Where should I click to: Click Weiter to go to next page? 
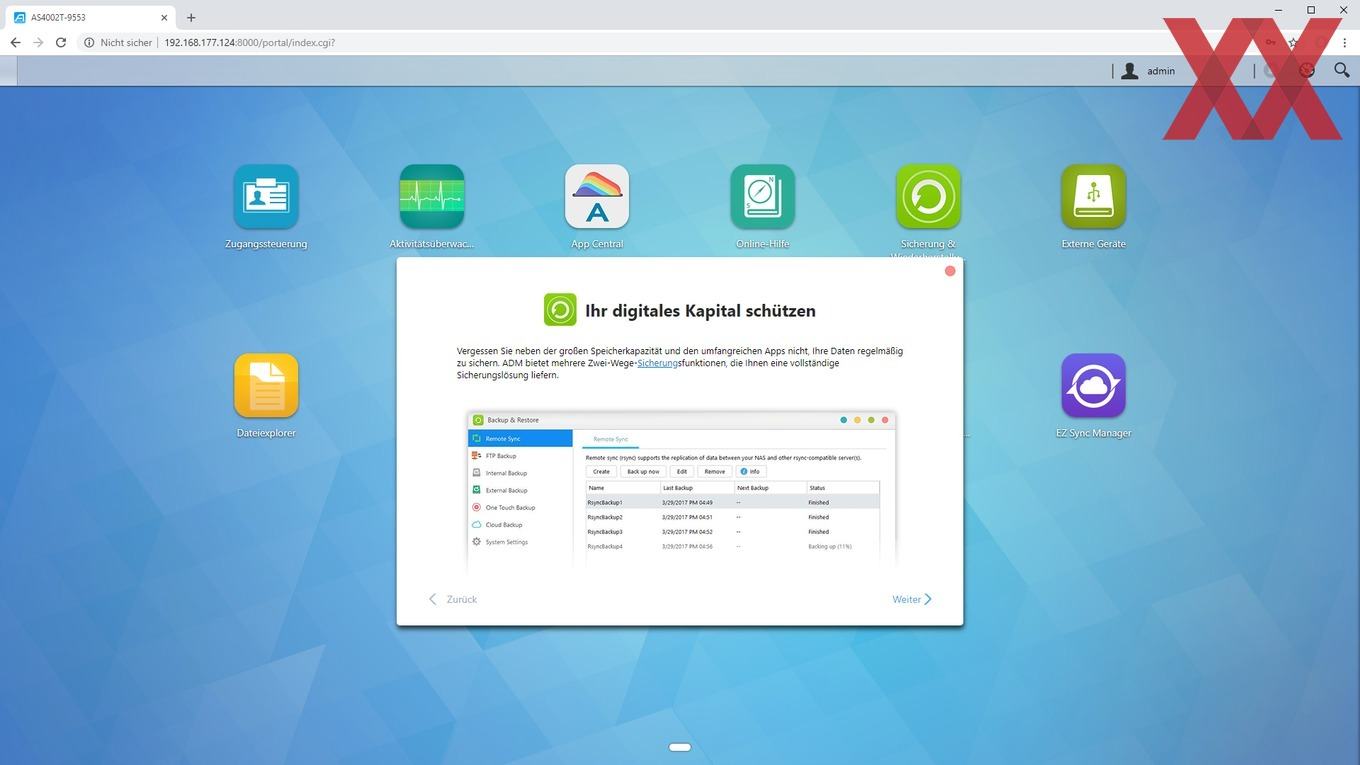(x=912, y=599)
